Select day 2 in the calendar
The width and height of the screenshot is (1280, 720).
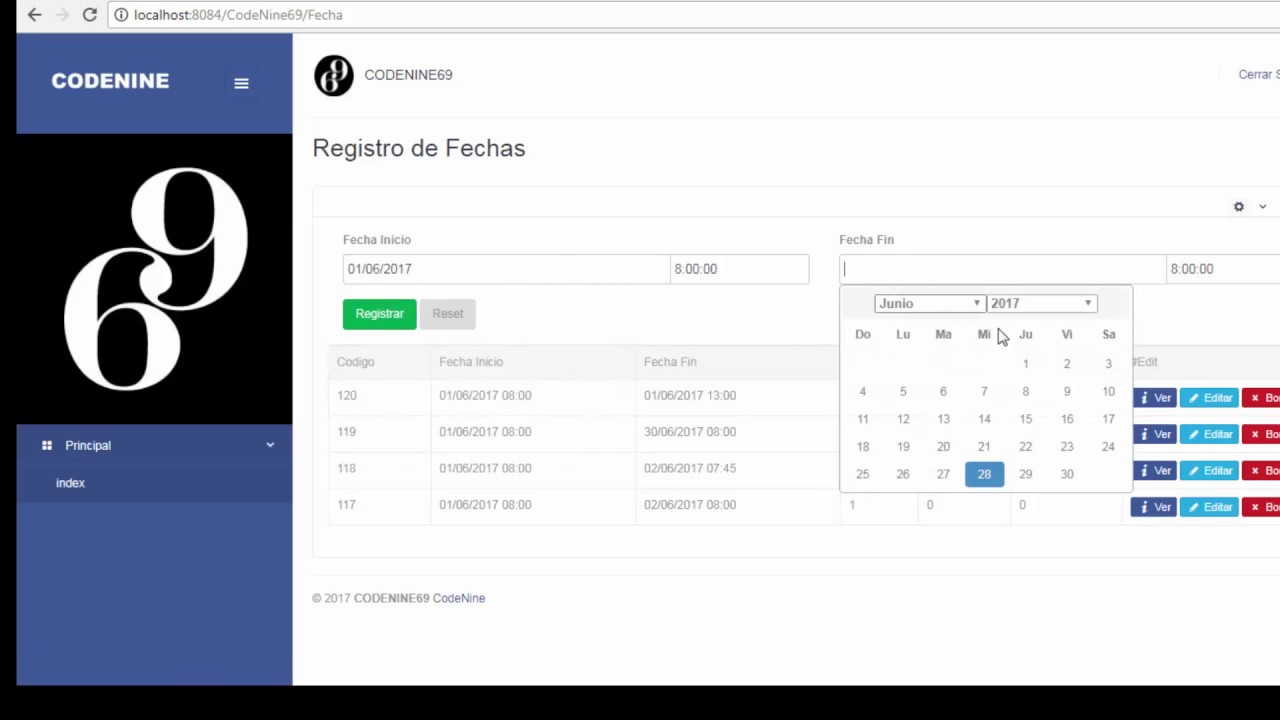tap(1067, 364)
